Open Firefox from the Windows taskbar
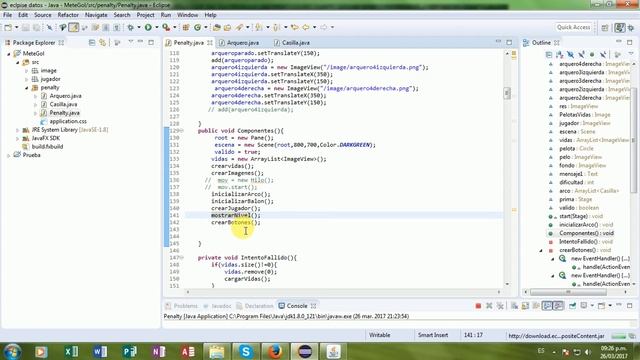This screenshot has width=640, height=360. [x=275, y=351]
